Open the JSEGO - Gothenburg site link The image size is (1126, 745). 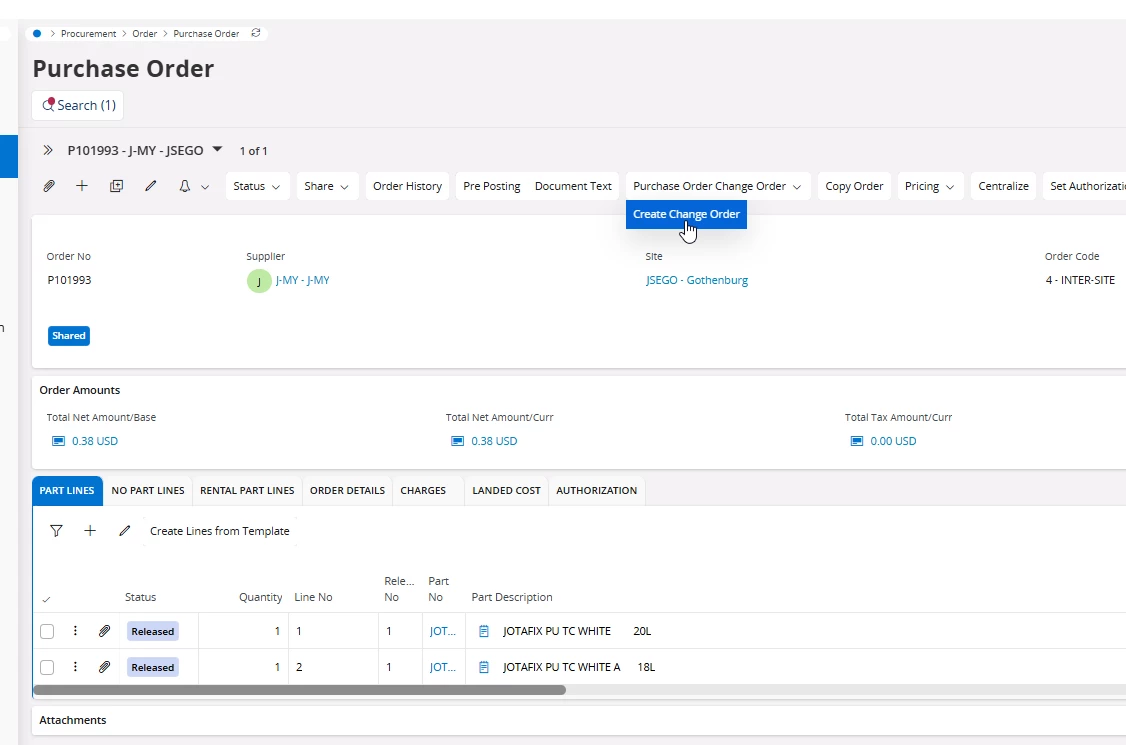pyautogui.click(x=697, y=280)
